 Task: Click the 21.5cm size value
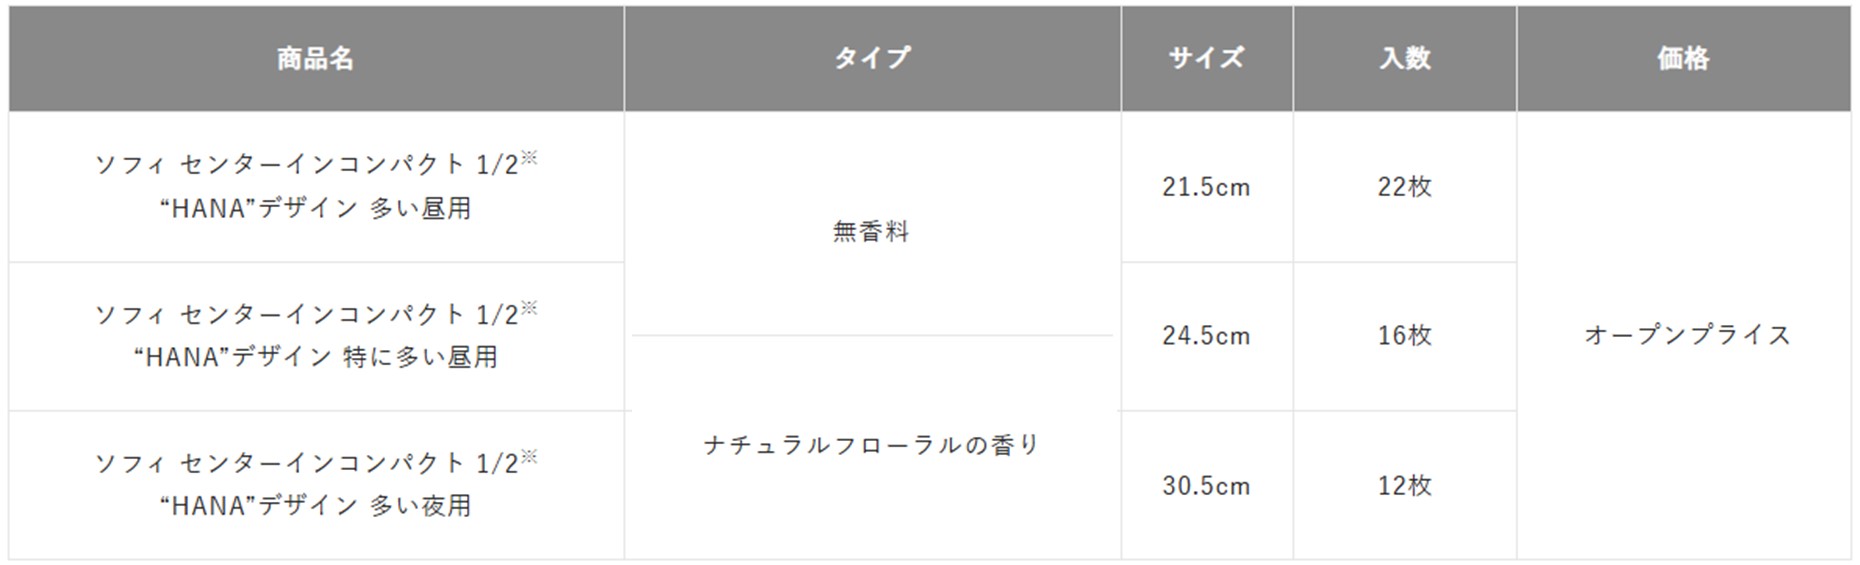tap(1206, 187)
